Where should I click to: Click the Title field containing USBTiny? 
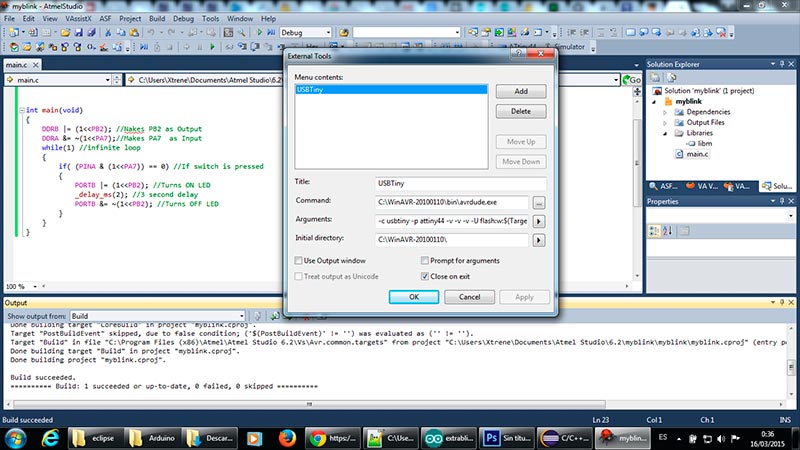click(460, 183)
